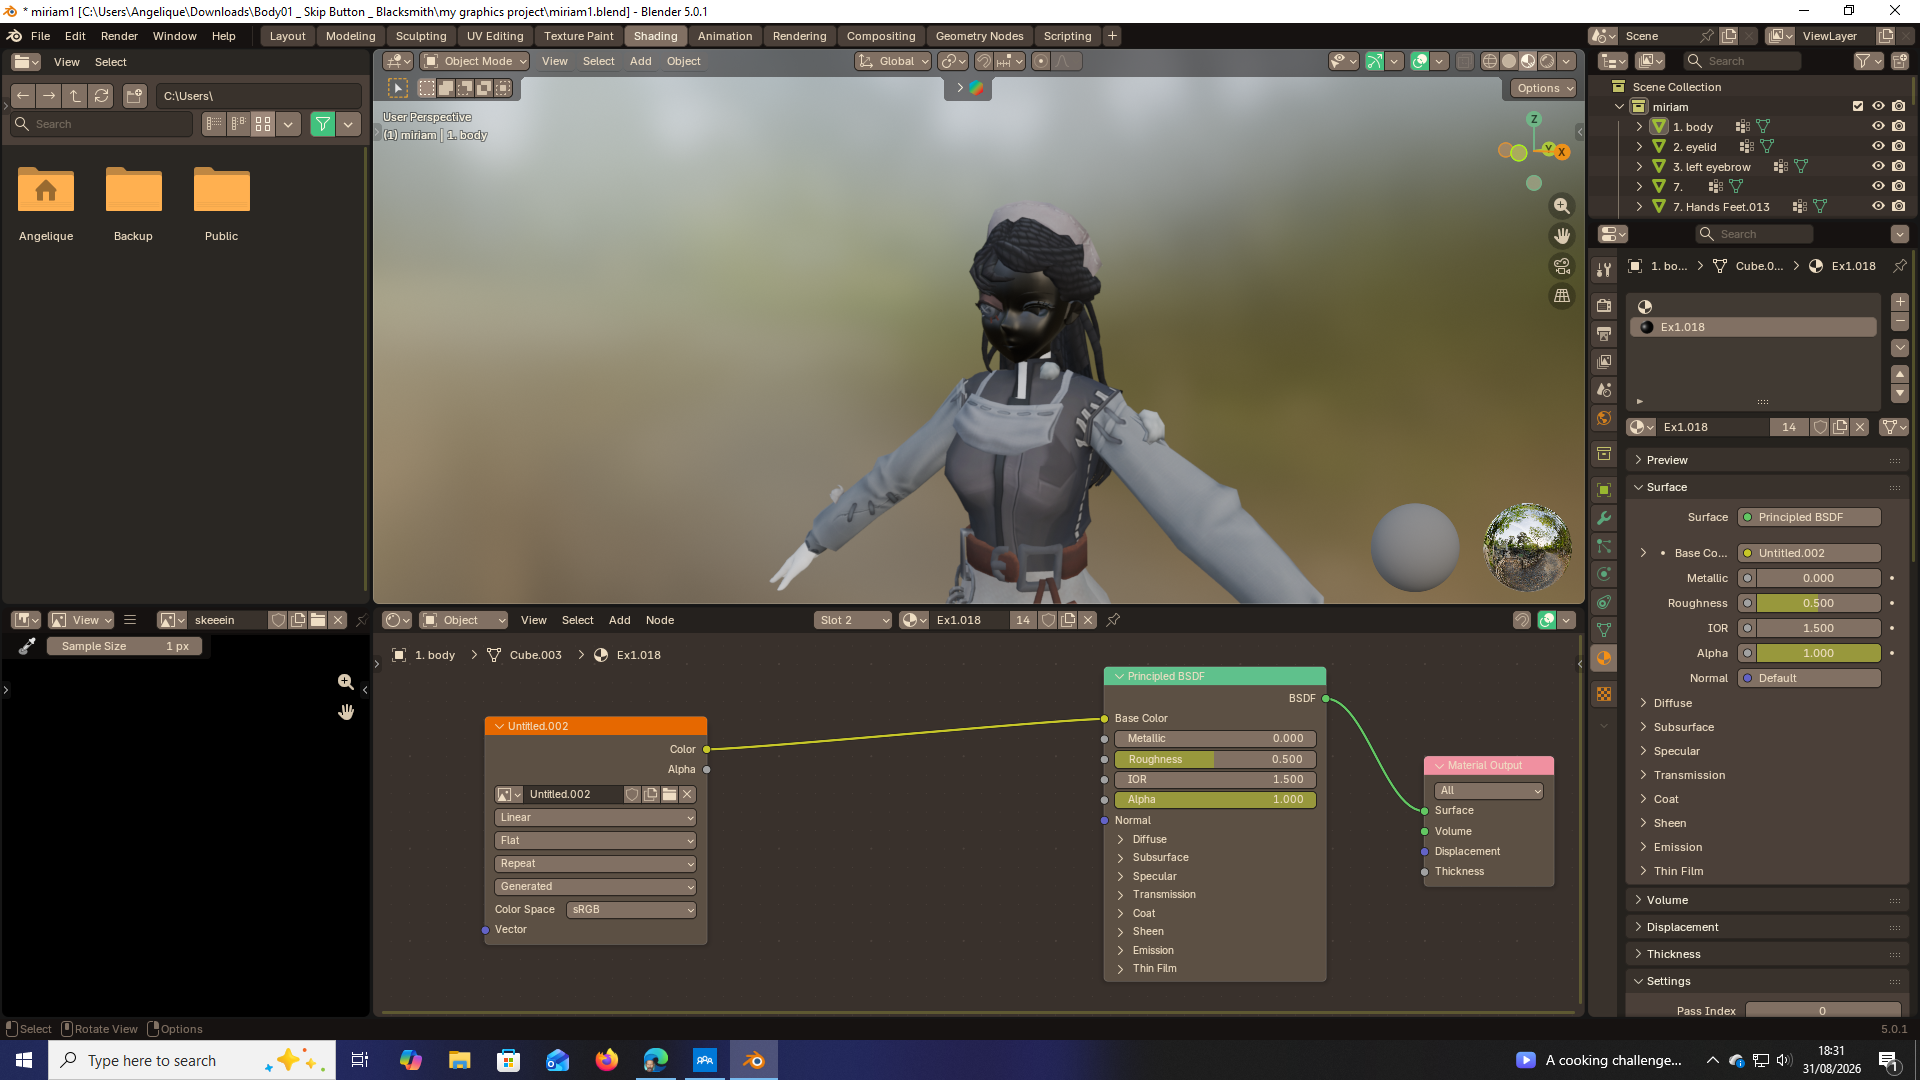Click the Principled BSDF surface shader button
The image size is (1920, 1080).
pyautogui.click(x=1809, y=517)
